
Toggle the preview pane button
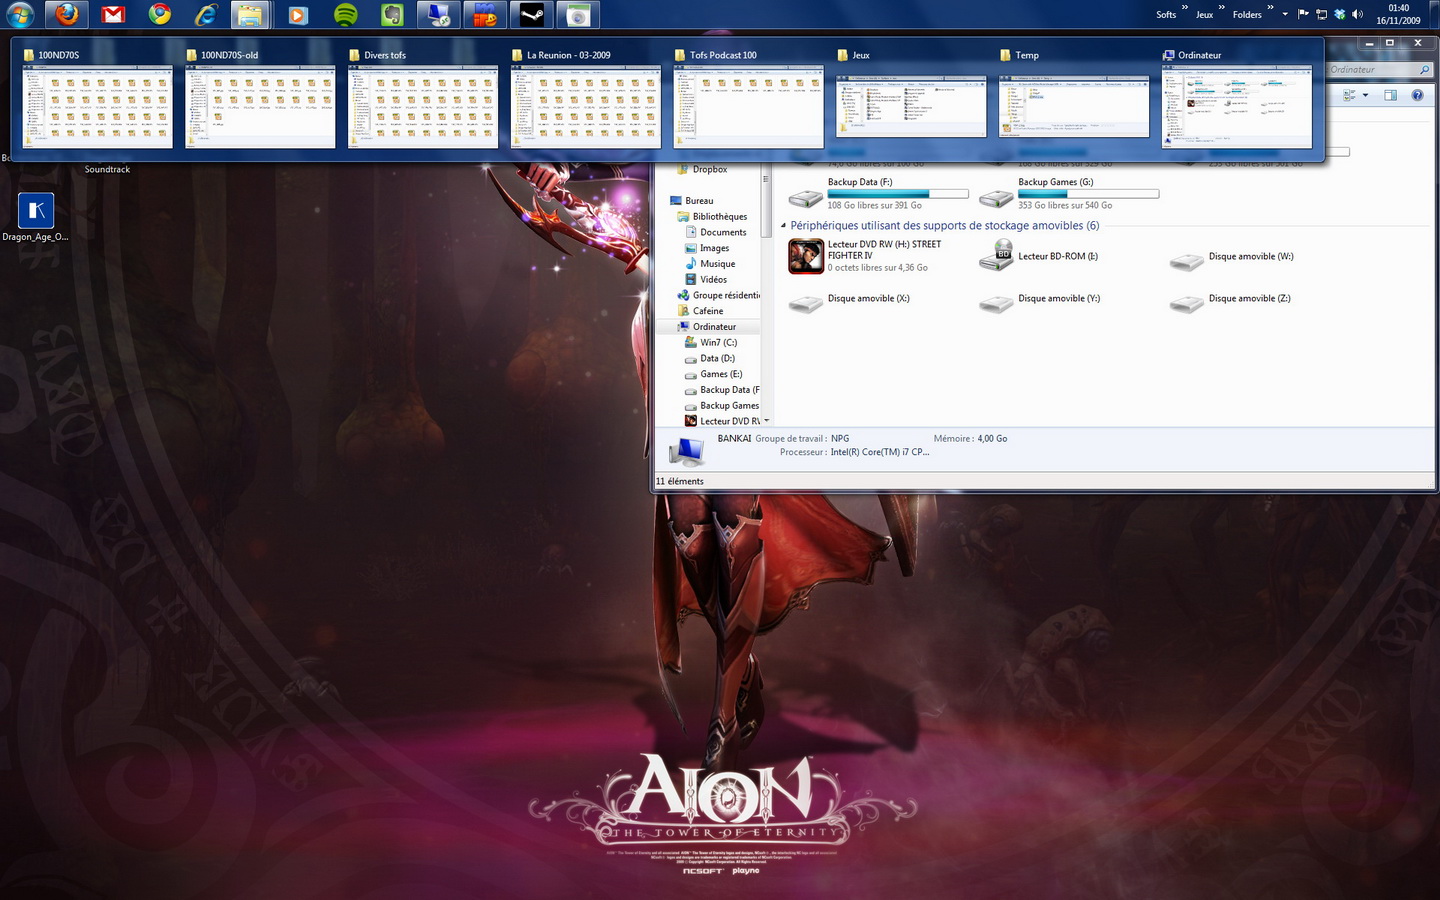click(1390, 95)
